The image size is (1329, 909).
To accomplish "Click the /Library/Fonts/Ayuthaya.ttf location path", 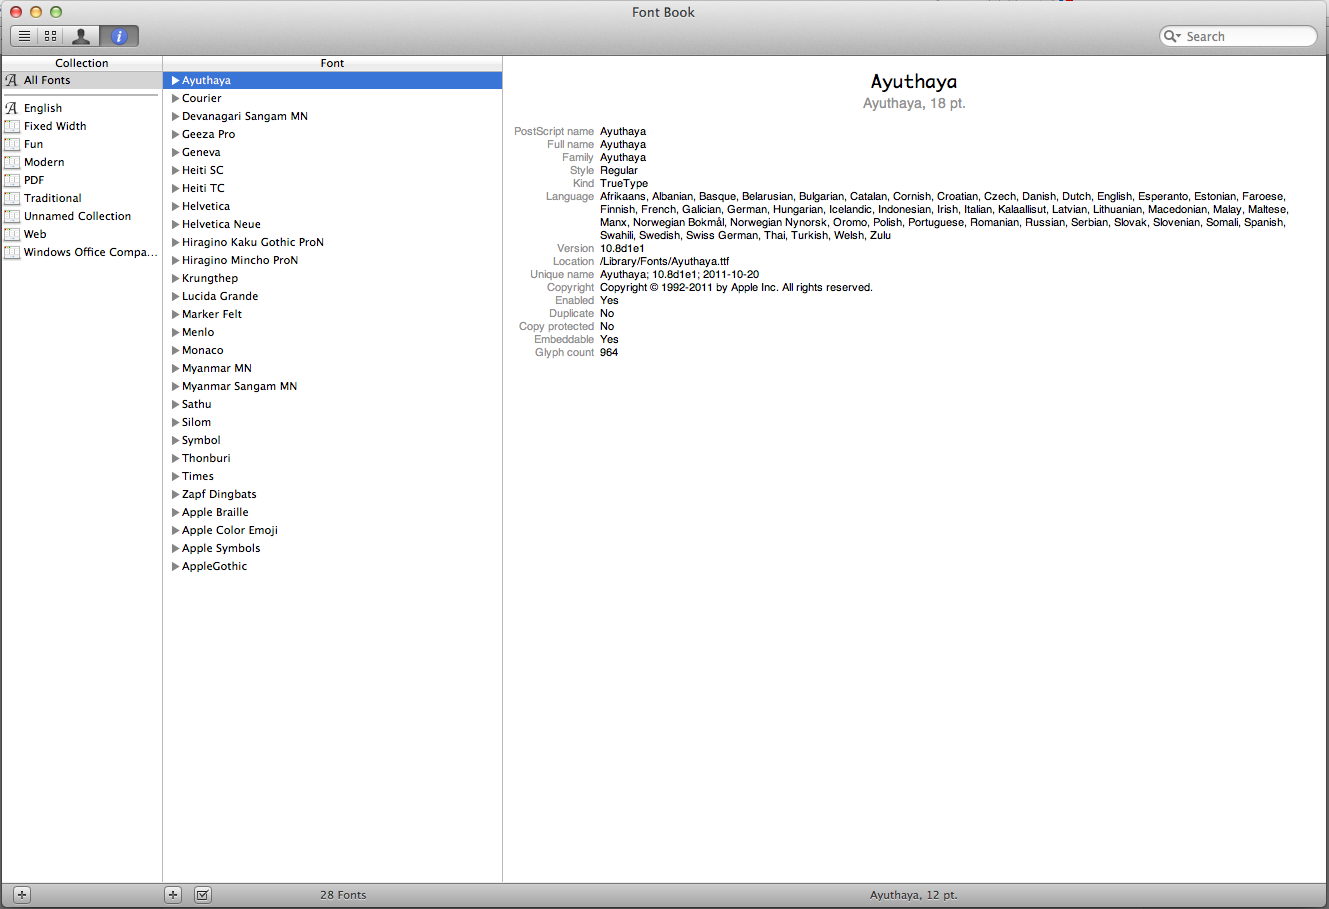I will coord(664,261).
